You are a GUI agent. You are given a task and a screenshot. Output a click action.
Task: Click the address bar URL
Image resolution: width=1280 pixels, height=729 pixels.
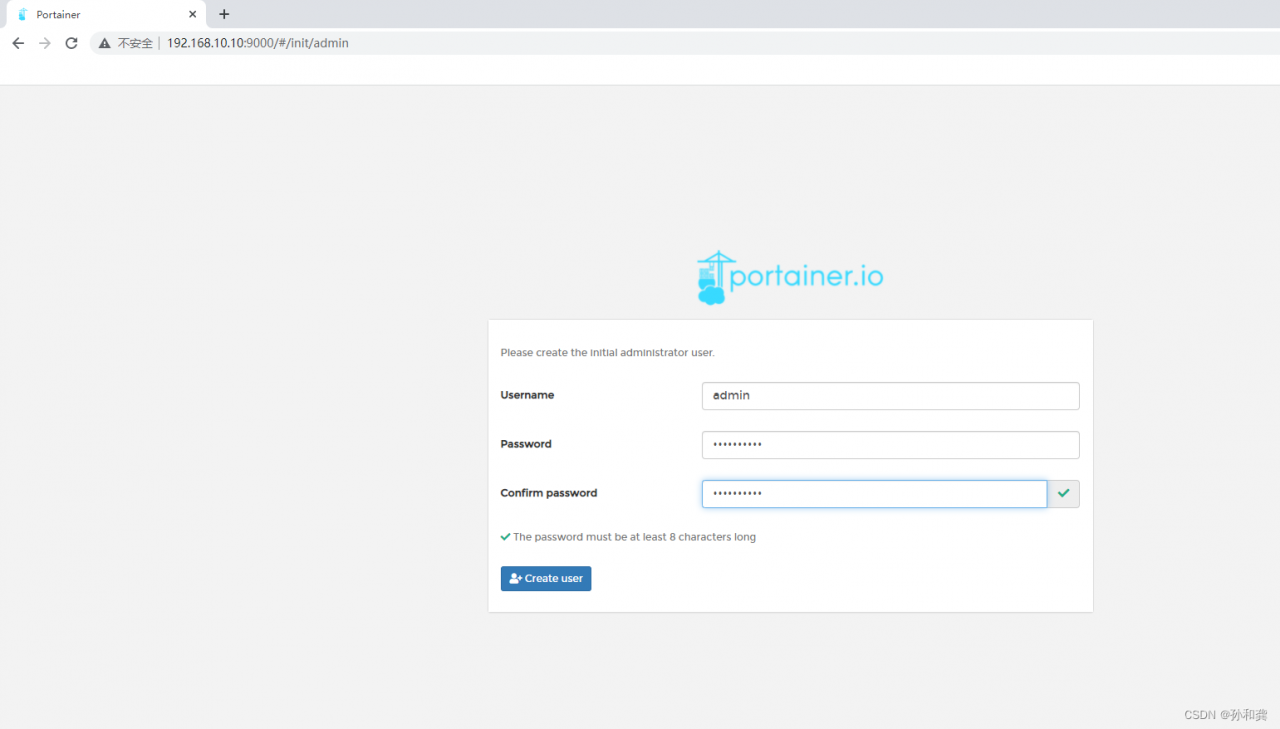(x=258, y=43)
